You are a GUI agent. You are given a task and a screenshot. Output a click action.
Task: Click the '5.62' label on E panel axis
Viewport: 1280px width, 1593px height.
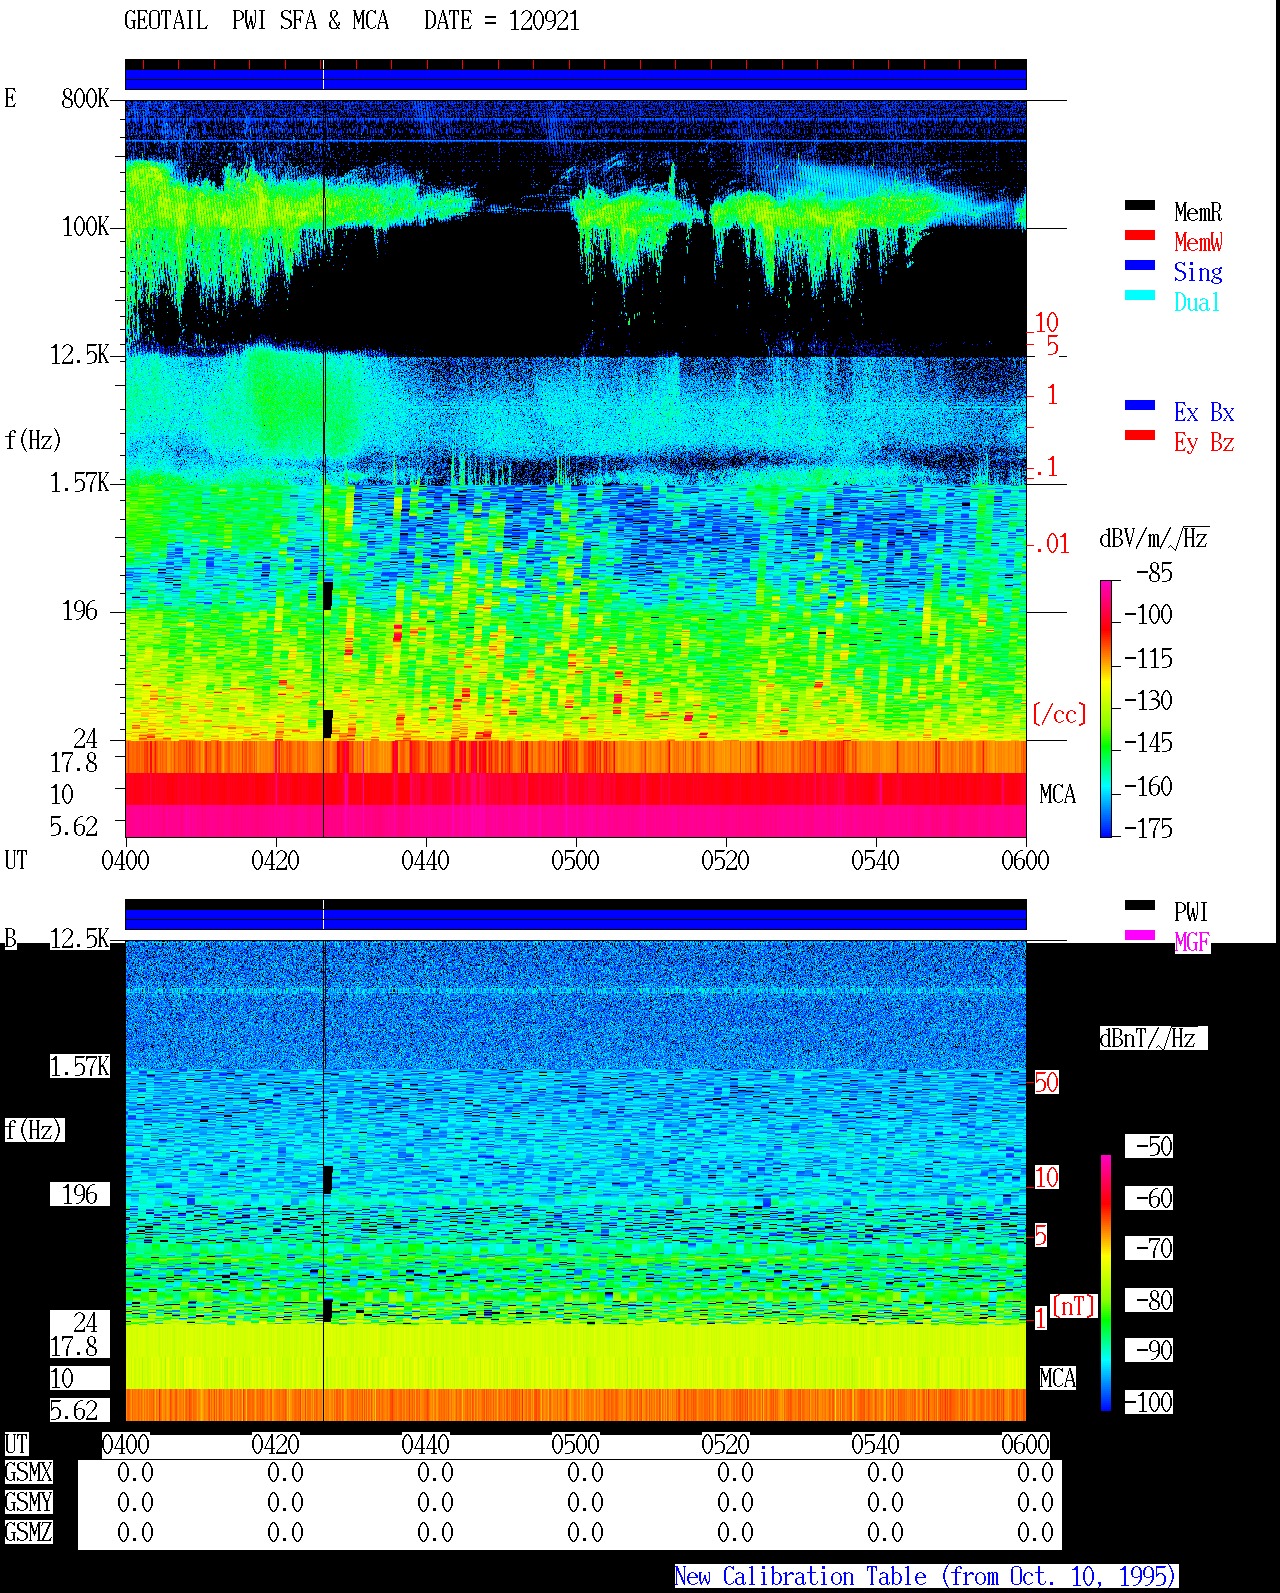(74, 826)
